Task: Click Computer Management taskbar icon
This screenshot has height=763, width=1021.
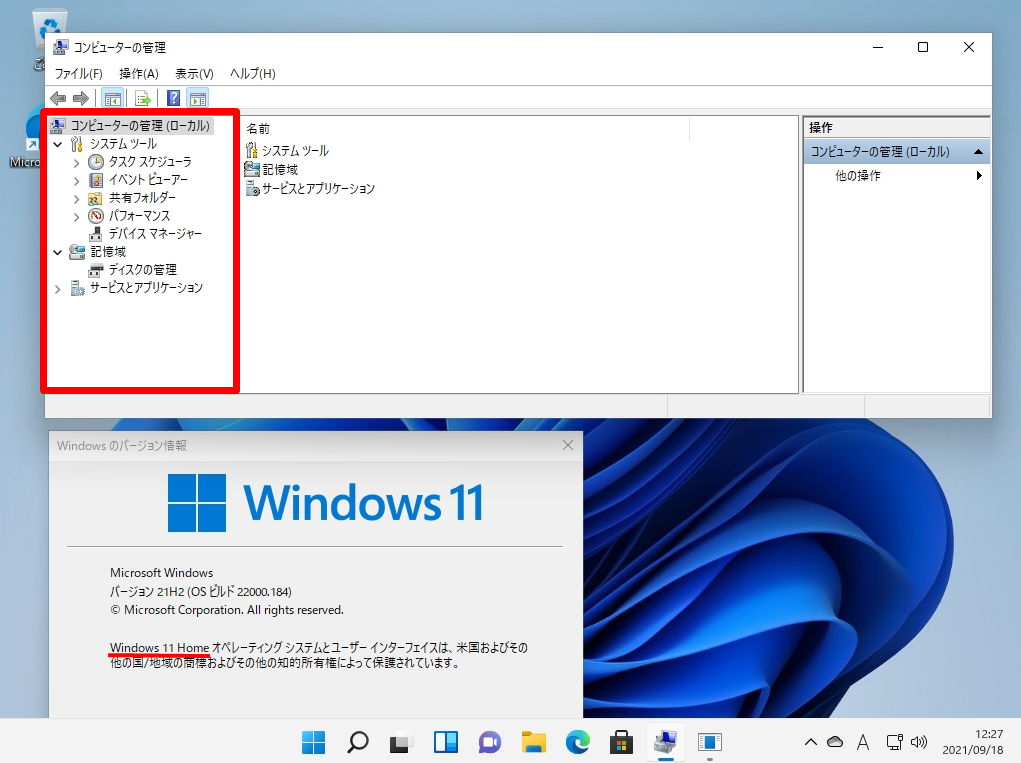Action: 665,742
